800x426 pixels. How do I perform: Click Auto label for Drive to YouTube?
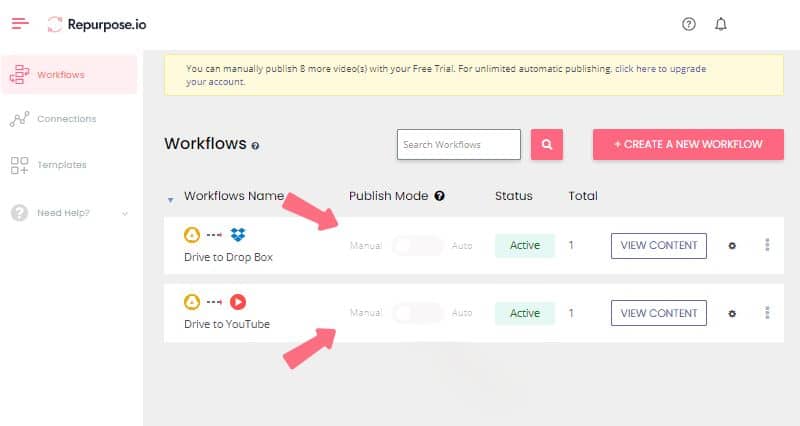click(x=462, y=313)
